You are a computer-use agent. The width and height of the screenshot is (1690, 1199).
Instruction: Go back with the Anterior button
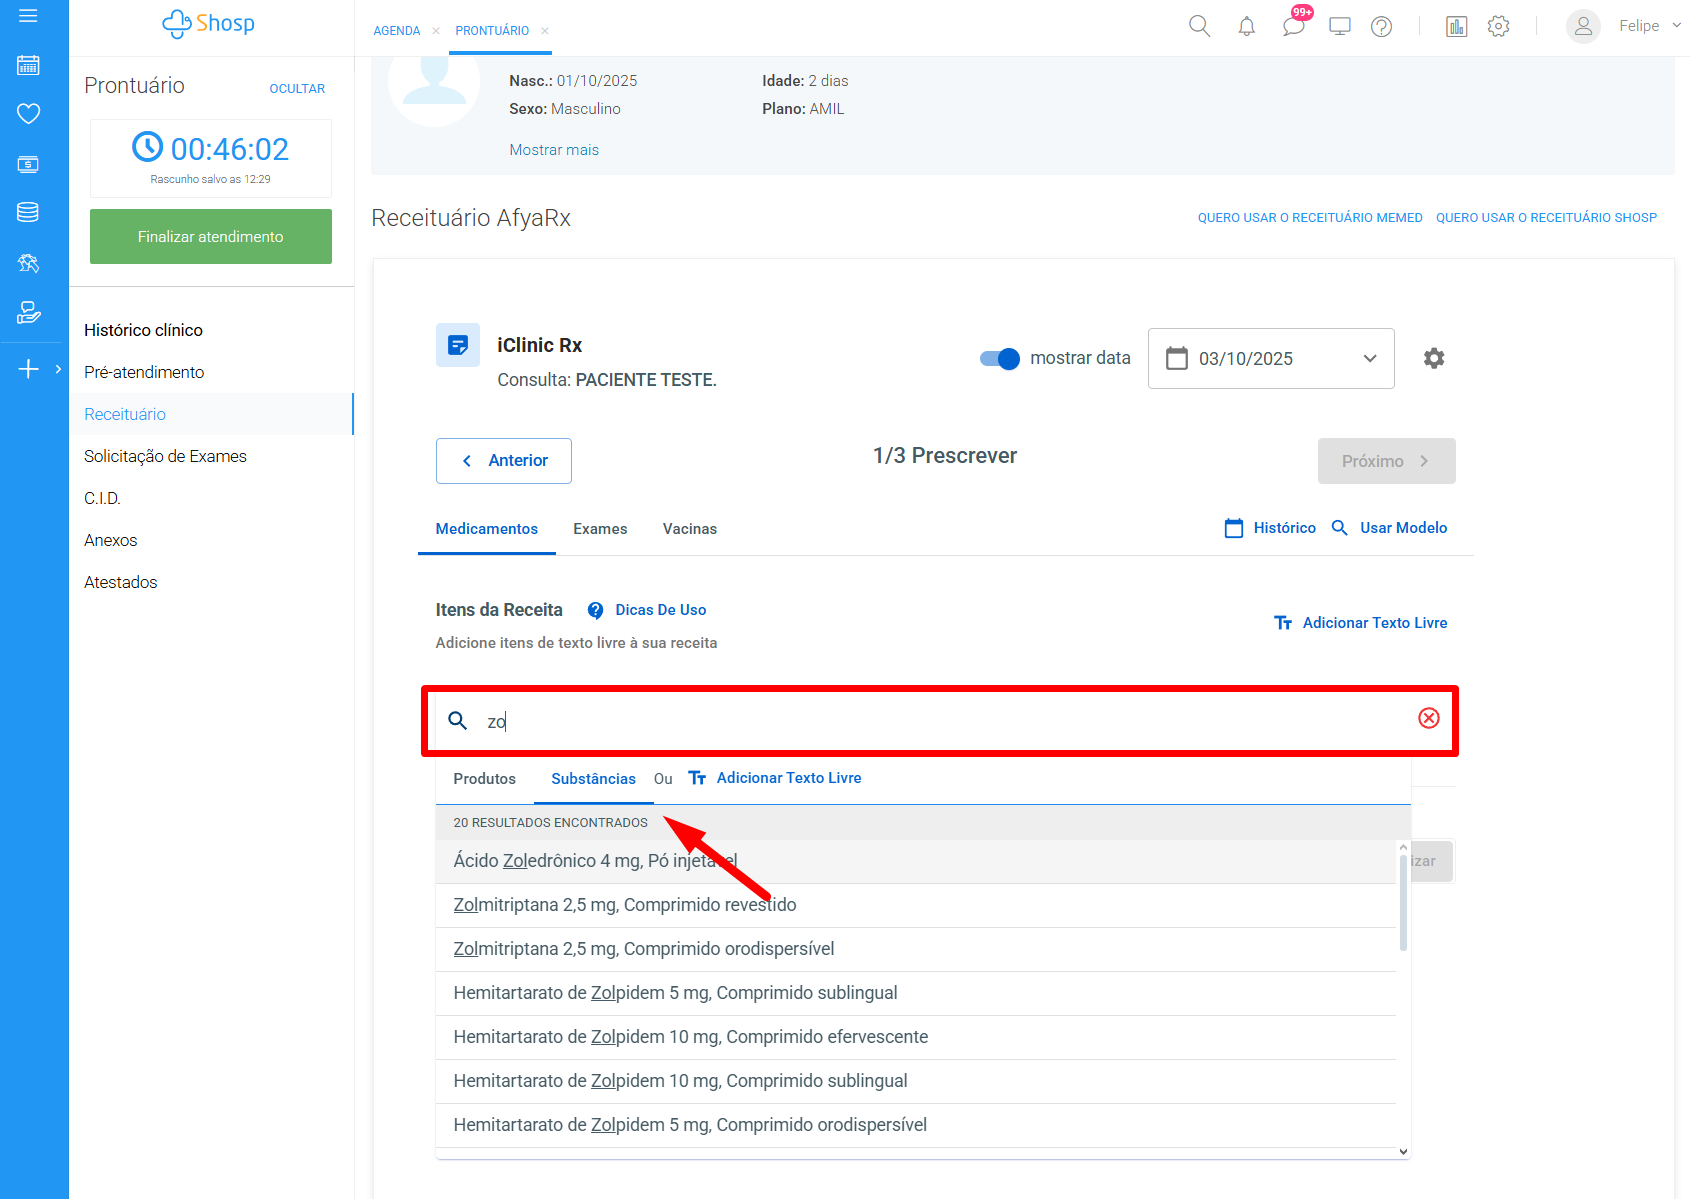coord(503,461)
